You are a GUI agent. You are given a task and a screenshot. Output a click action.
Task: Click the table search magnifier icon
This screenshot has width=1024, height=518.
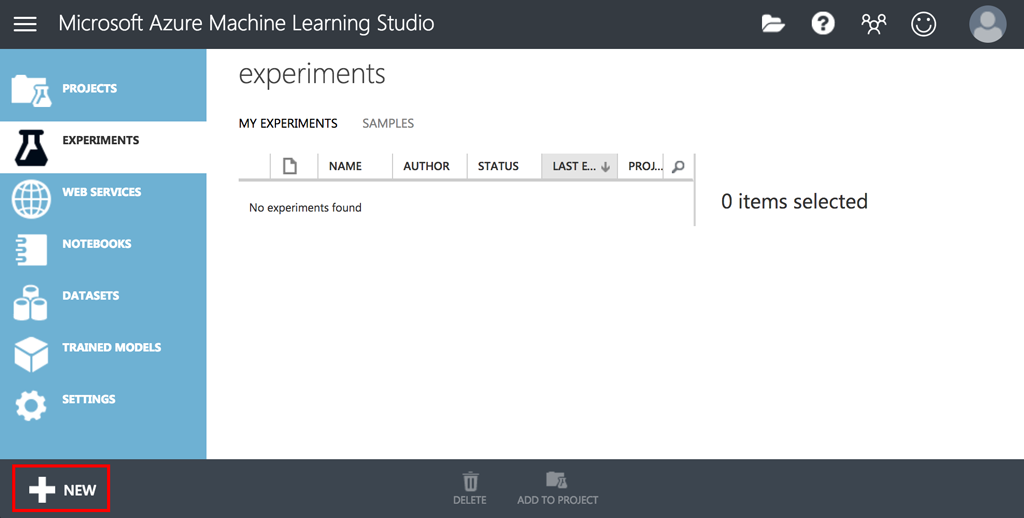coord(679,167)
